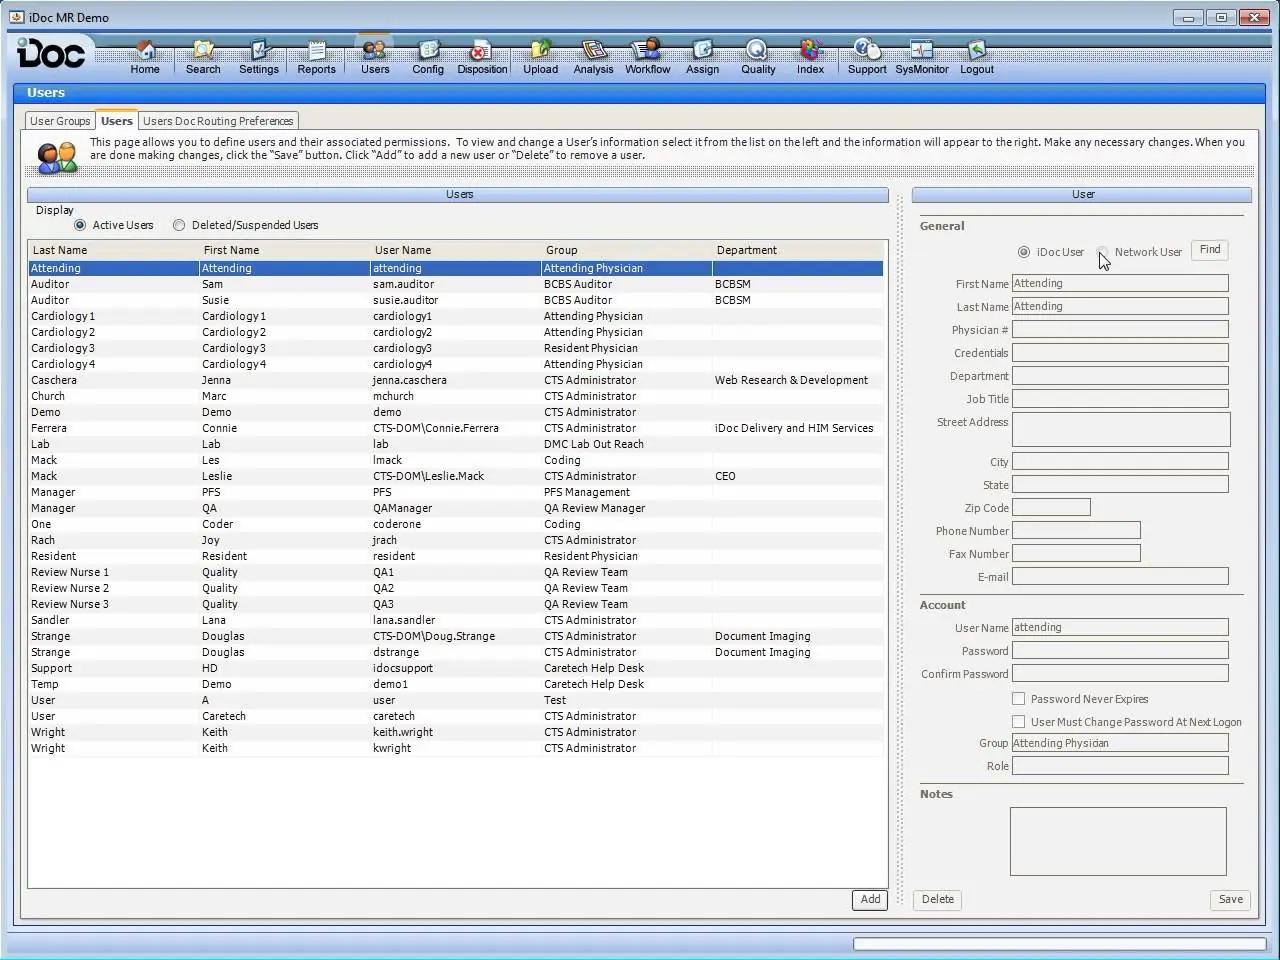Open the Users Doc Routing Preferences tab

[x=218, y=120]
